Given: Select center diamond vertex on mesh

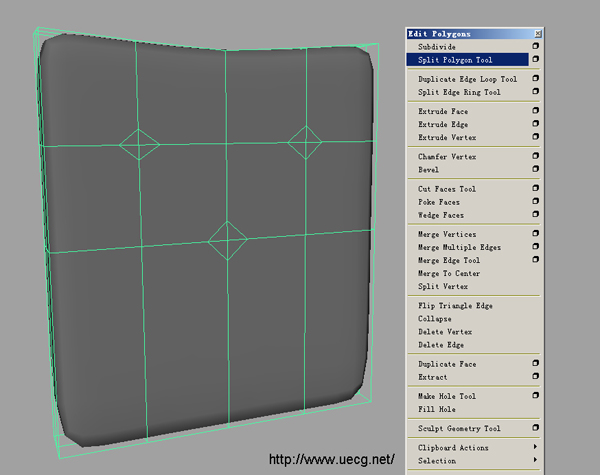Looking at the screenshot, I should pos(228,241).
